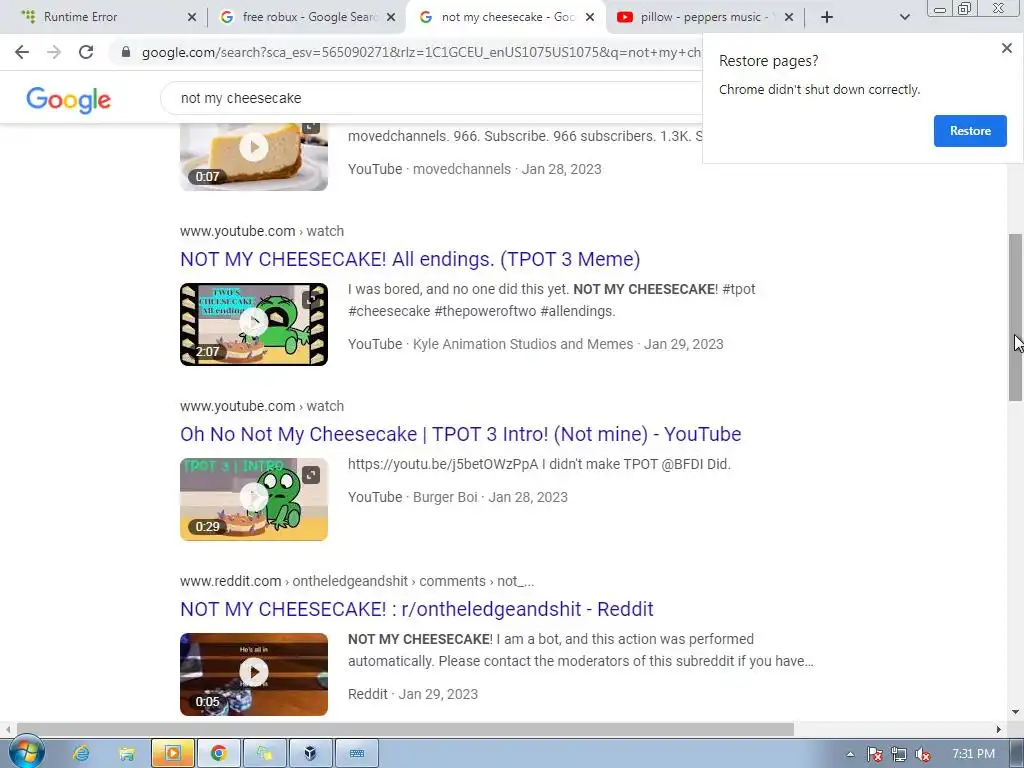The height and width of the screenshot is (768, 1024).
Task: Play the 0:29 TPOT 3 Intro thumbnail
Action: 254,499
